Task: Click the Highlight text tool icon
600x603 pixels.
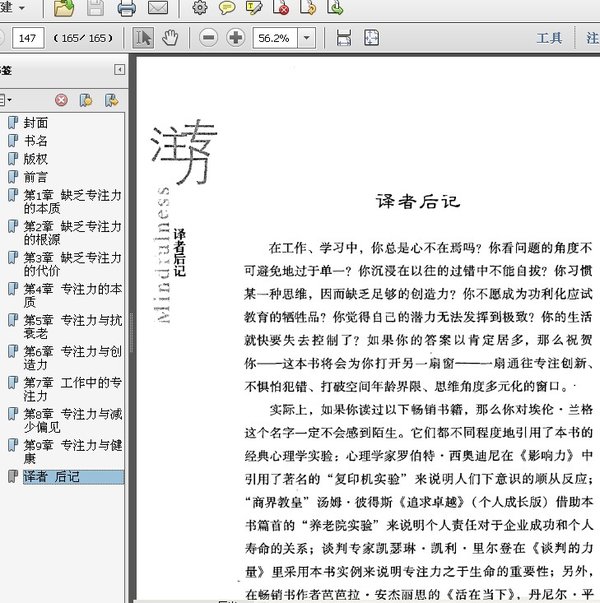Action: 254,9
